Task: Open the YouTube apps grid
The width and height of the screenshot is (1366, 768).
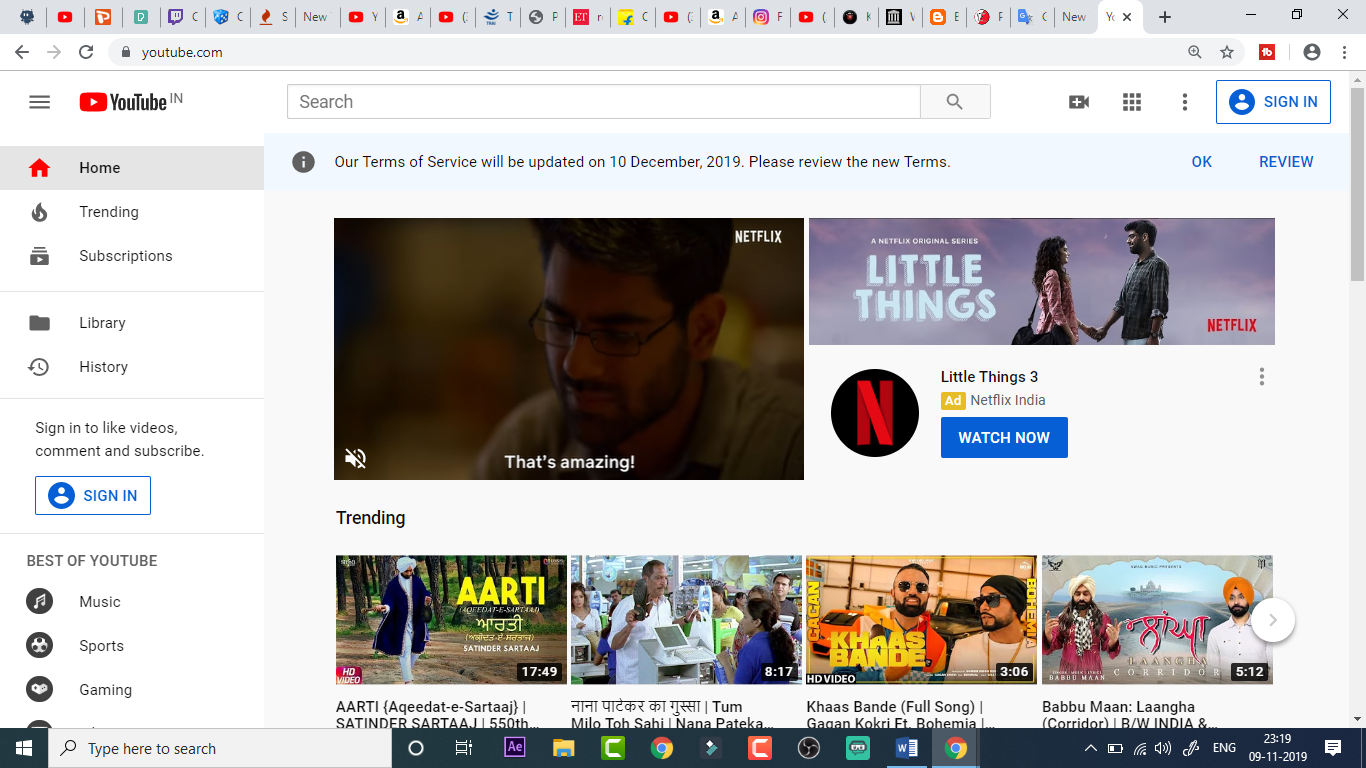Action: pos(1131,102)
